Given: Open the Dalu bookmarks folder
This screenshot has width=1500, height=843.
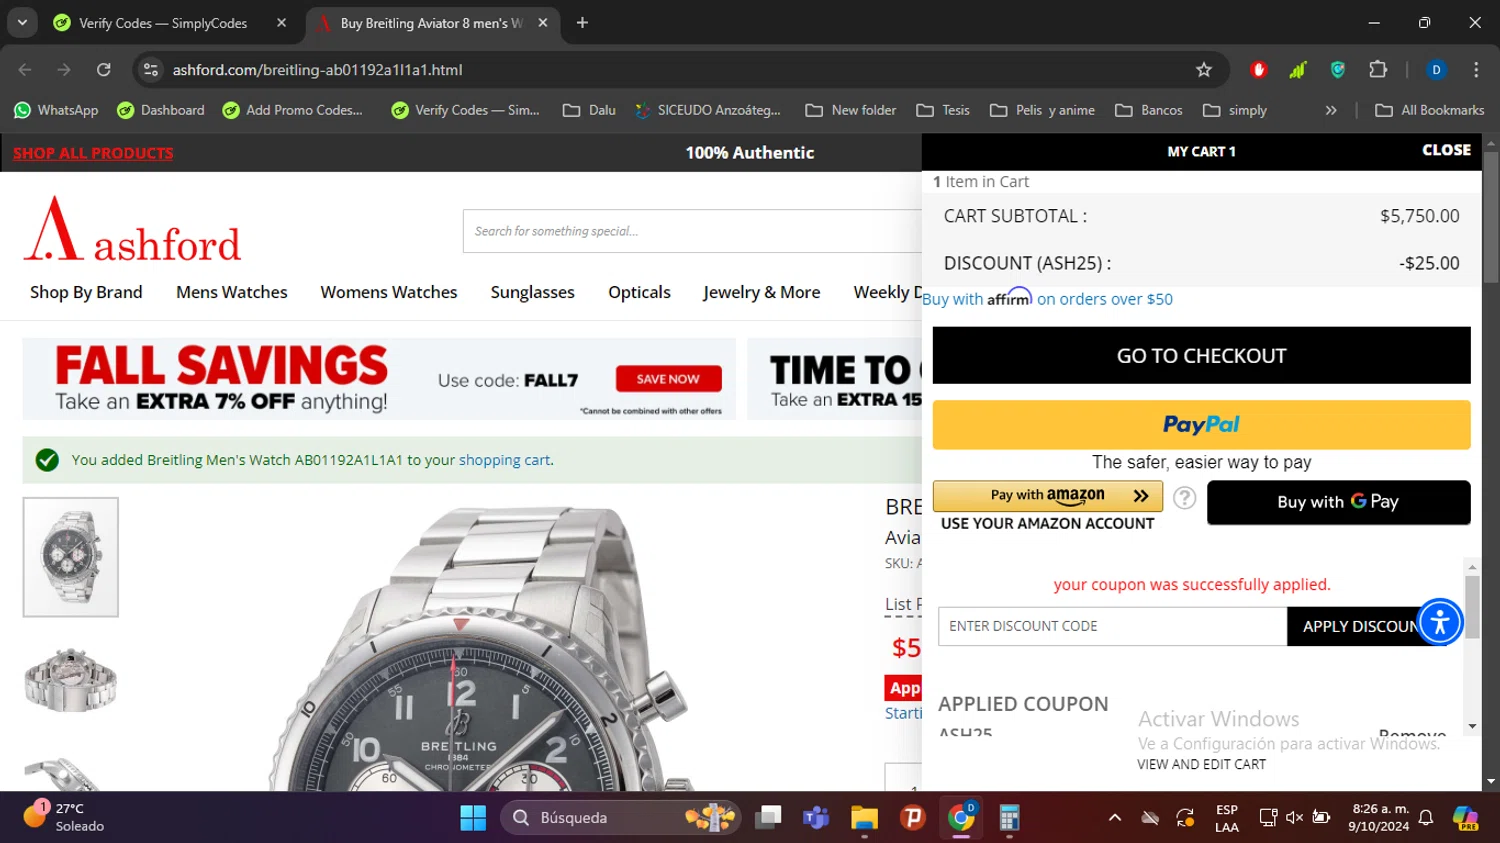Looking at the screenshot, I should [x=589, y=110].
